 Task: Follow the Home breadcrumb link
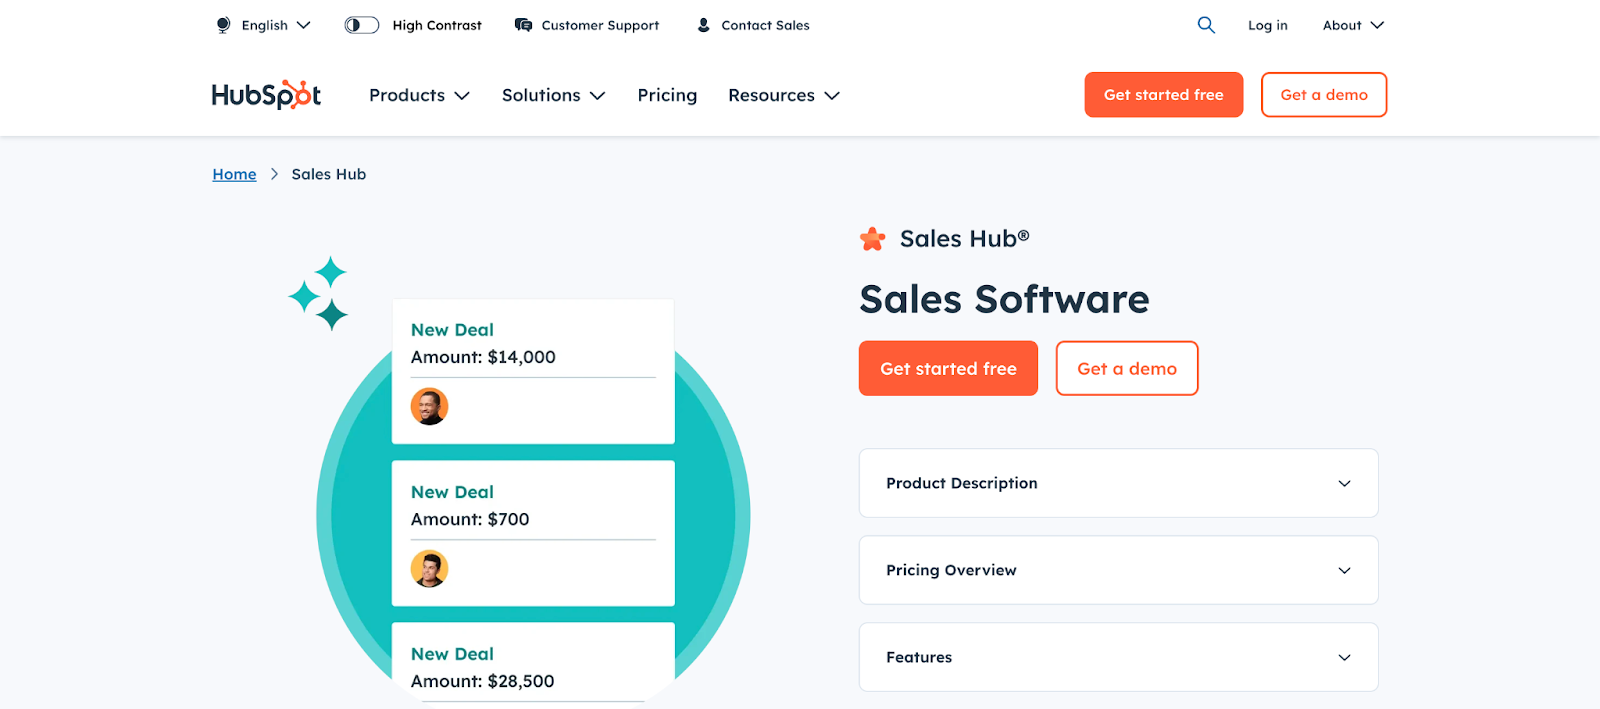pyautogui.click(x=234, y=174)
